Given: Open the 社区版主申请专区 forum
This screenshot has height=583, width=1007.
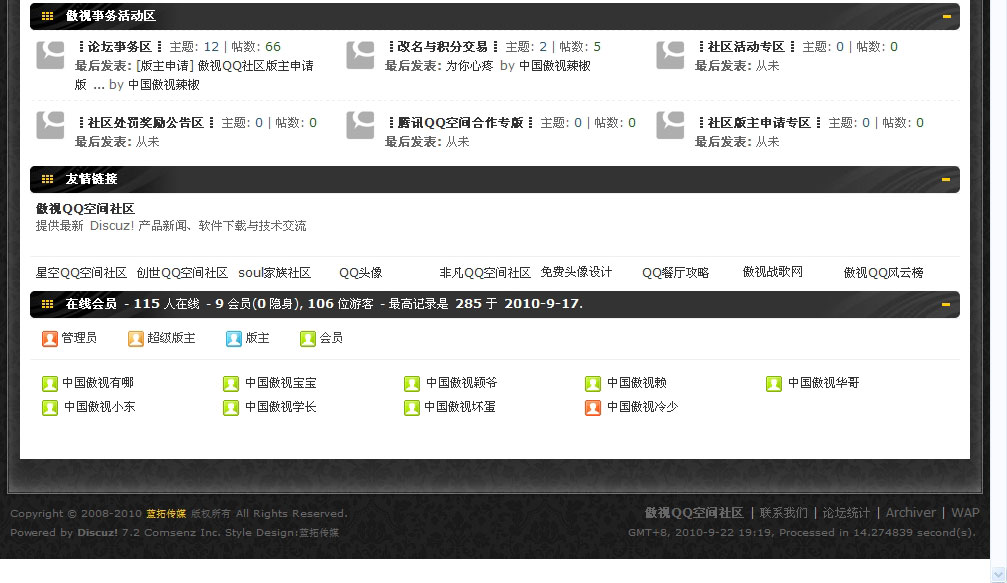Looking at the screenshot, I should (x=759, y=123).
